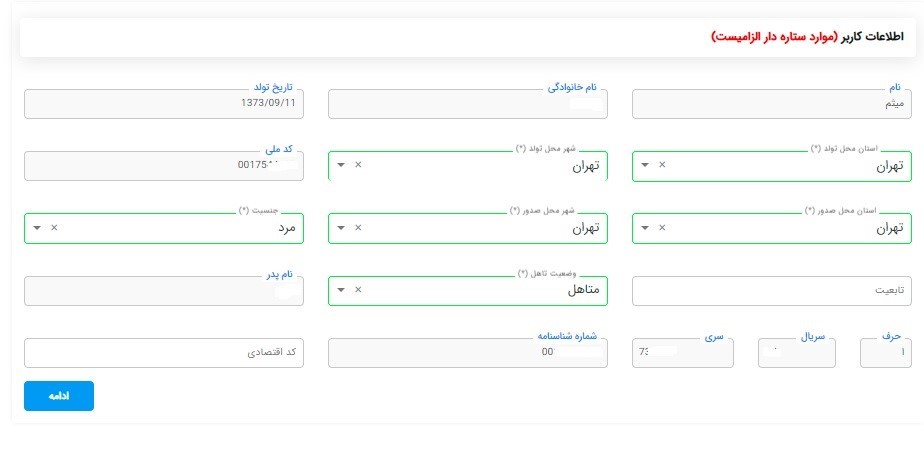924x460 pixels.
Task: Clear the شهر محل تولد selection
Action: (358, 164)
